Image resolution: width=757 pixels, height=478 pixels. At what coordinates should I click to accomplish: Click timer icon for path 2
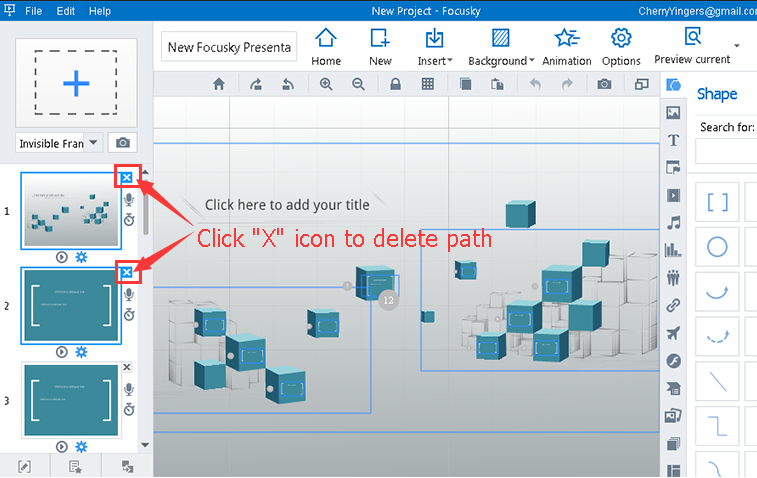[x=129, y=315]
